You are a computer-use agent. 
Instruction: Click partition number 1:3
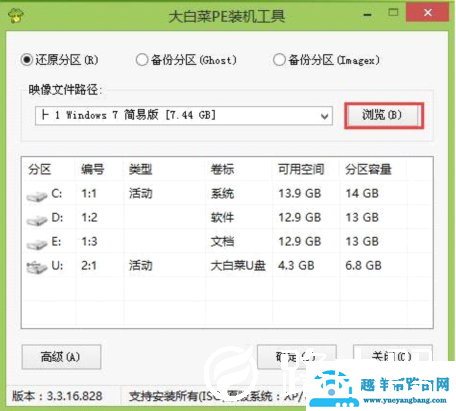coord(89,241)
